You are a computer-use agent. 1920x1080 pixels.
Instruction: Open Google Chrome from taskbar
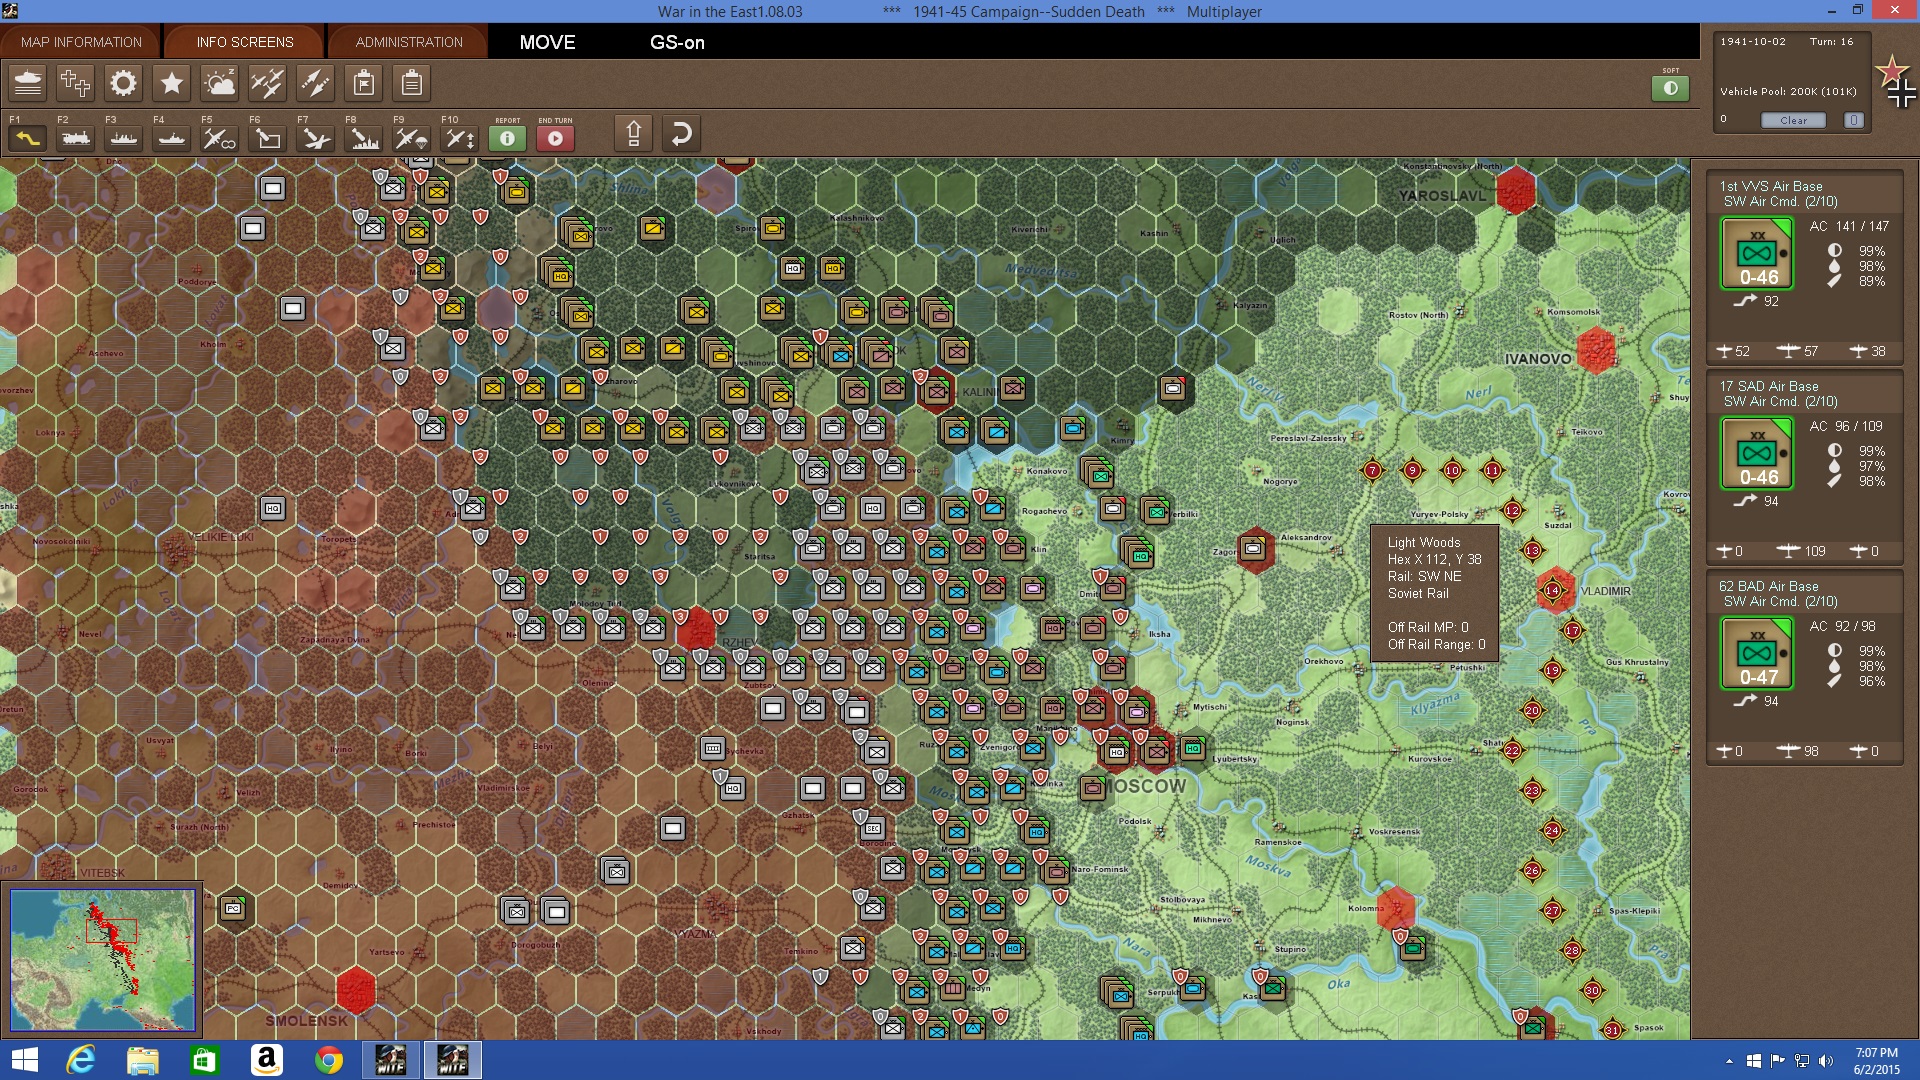point(328,1060)
